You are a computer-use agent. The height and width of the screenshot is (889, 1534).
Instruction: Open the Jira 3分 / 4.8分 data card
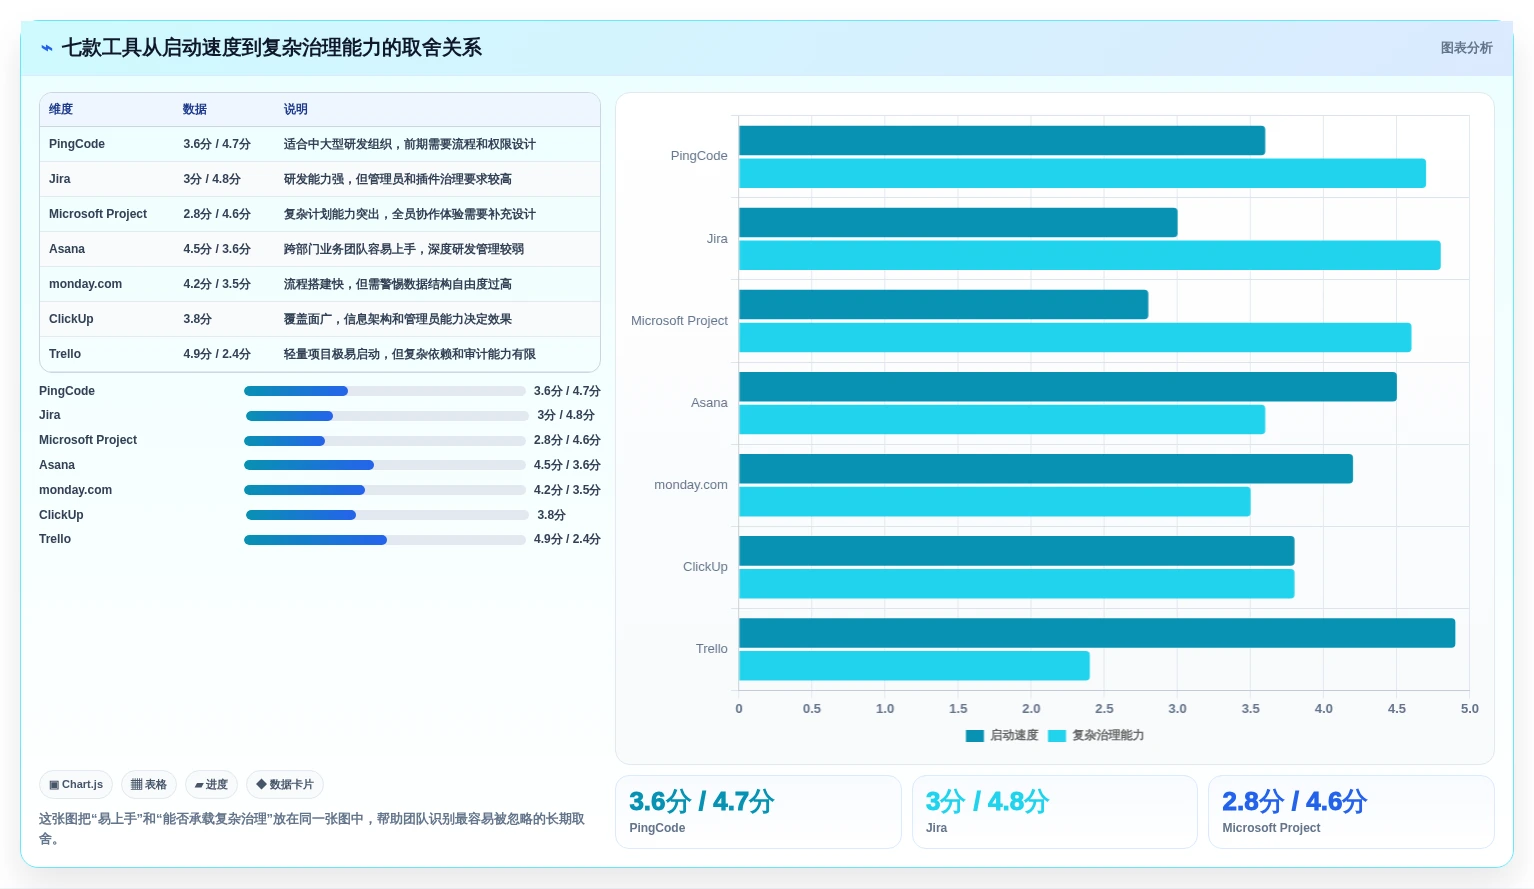click(x=1055, y=812)
